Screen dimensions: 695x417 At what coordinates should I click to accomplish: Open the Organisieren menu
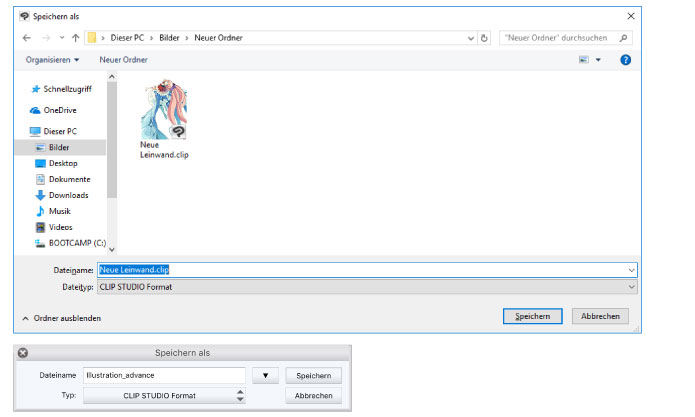click(52, 60)
